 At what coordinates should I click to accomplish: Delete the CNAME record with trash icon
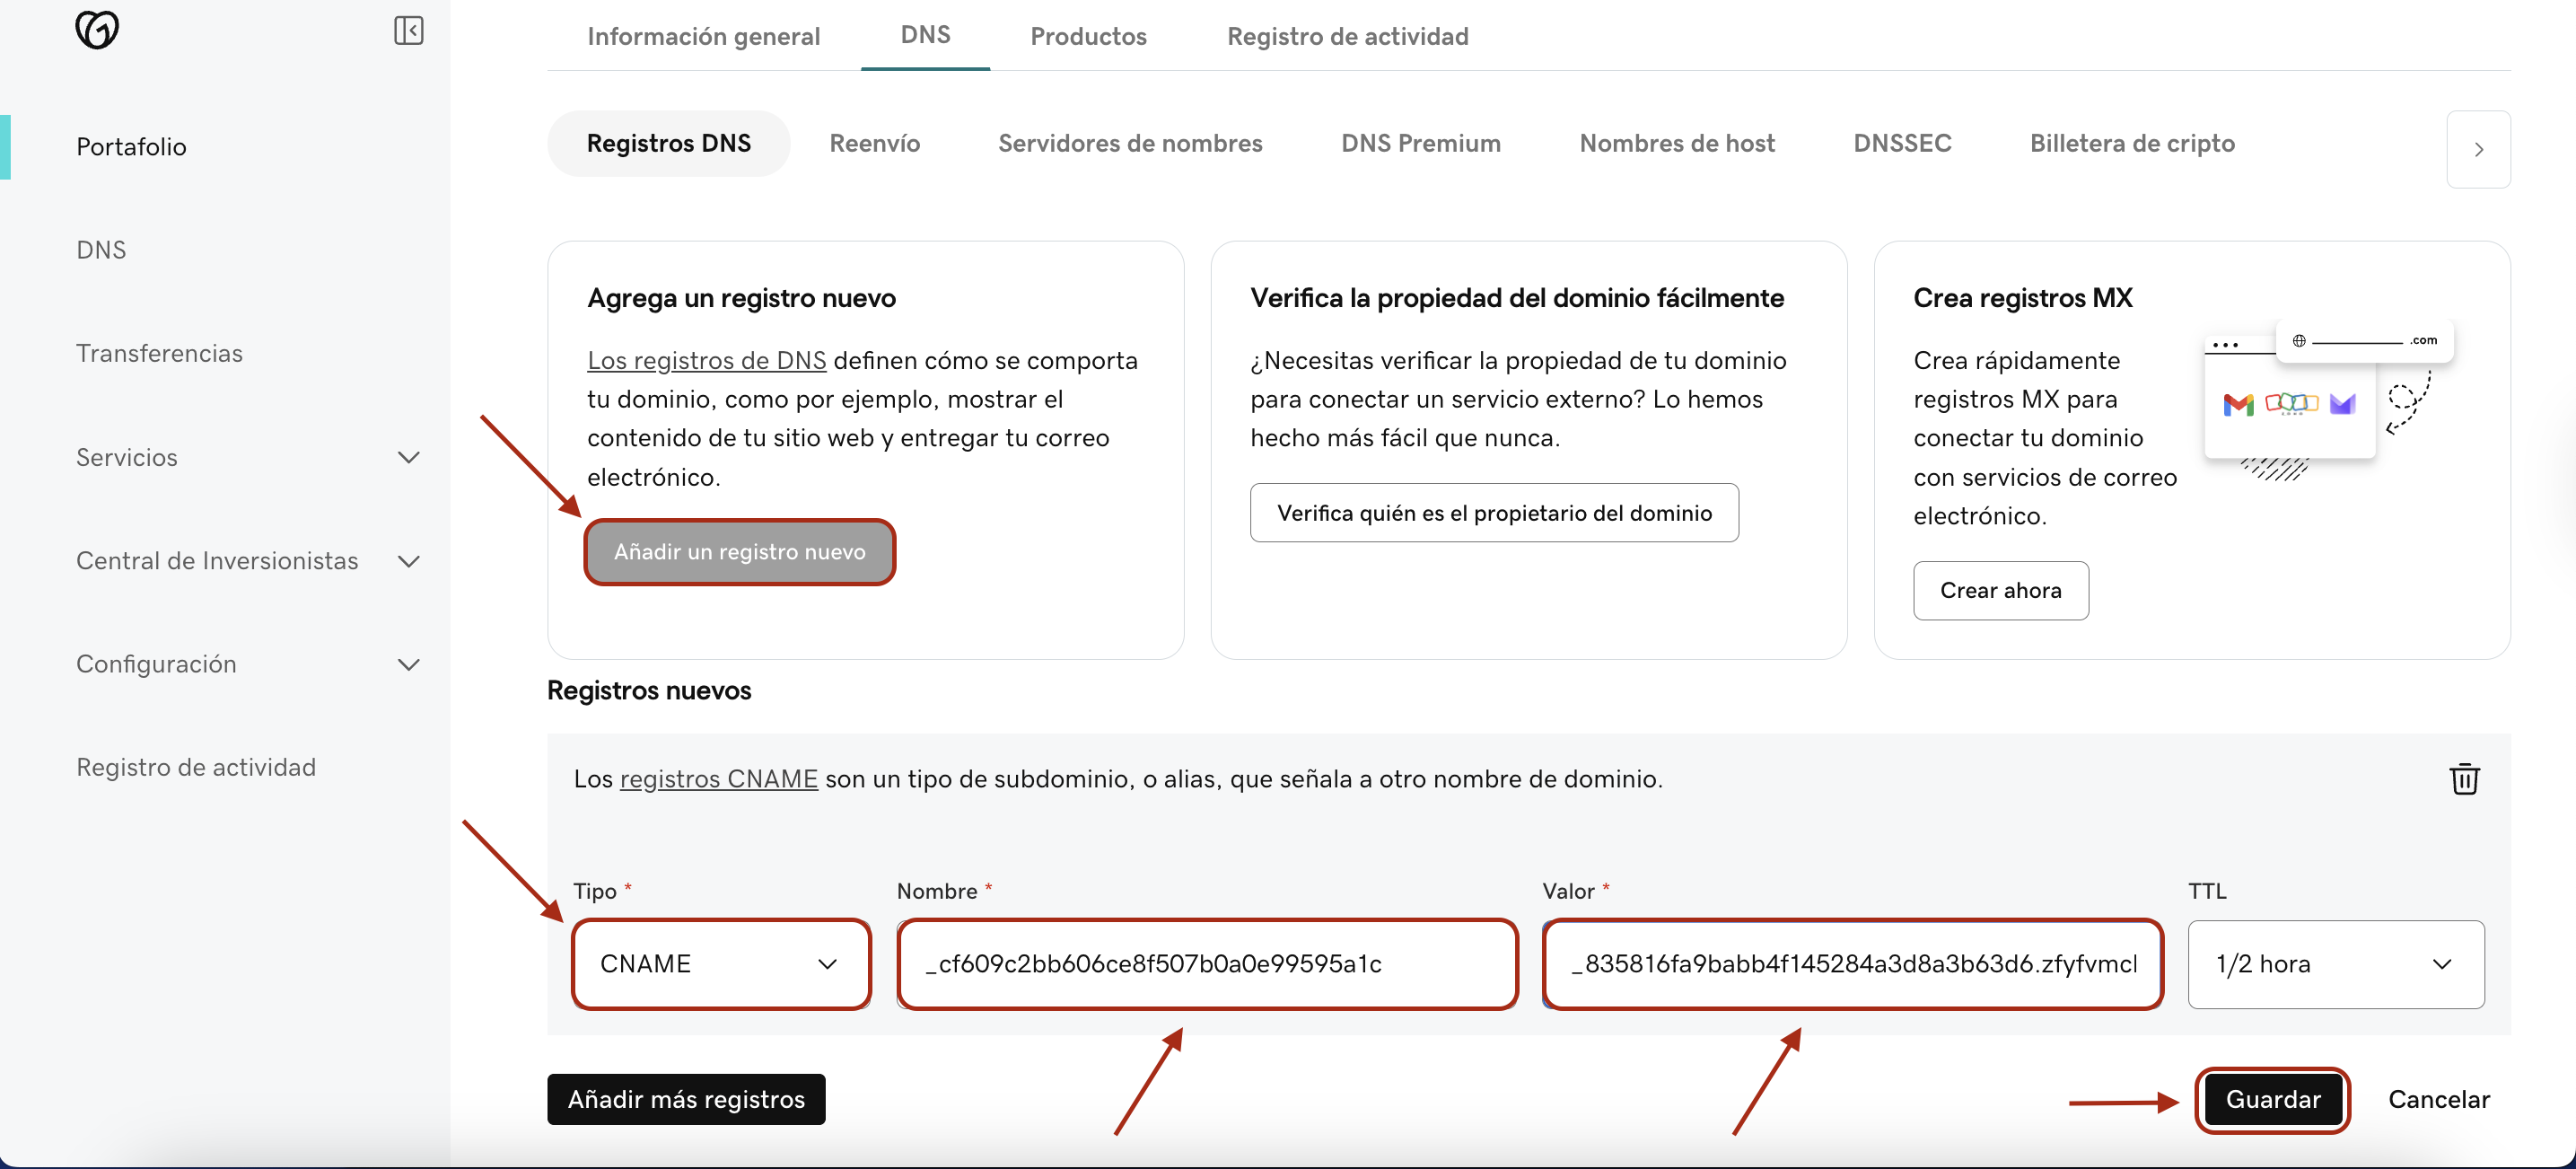pyautogui.click(x=2464, y=779)
